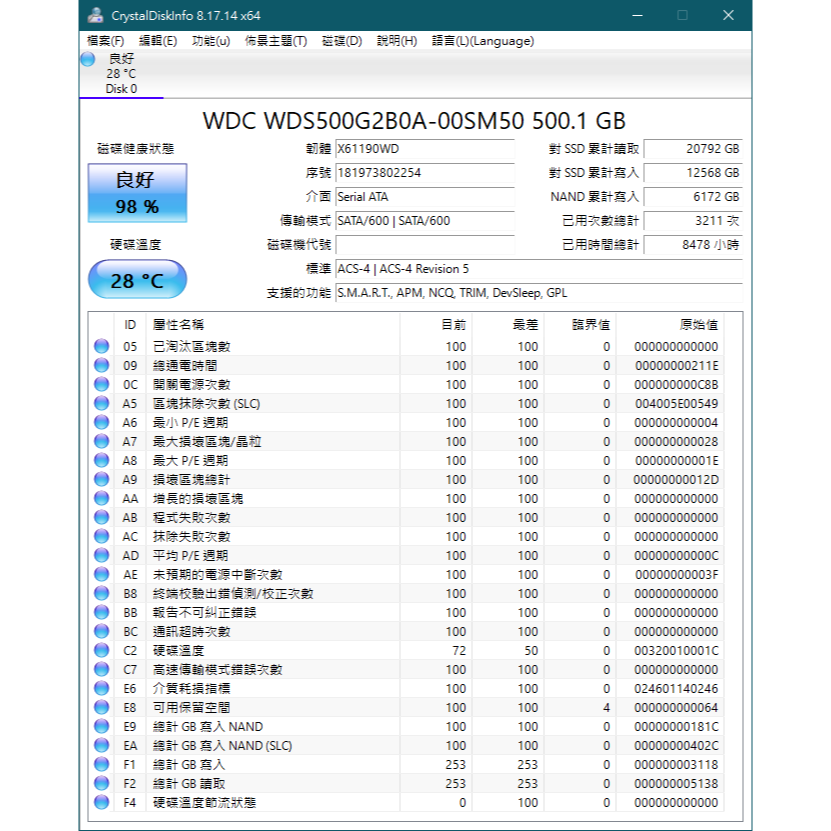Select the 開關電源次數 attribute name
Viewport: 831px width, 831px height.
tap(191, 385)
